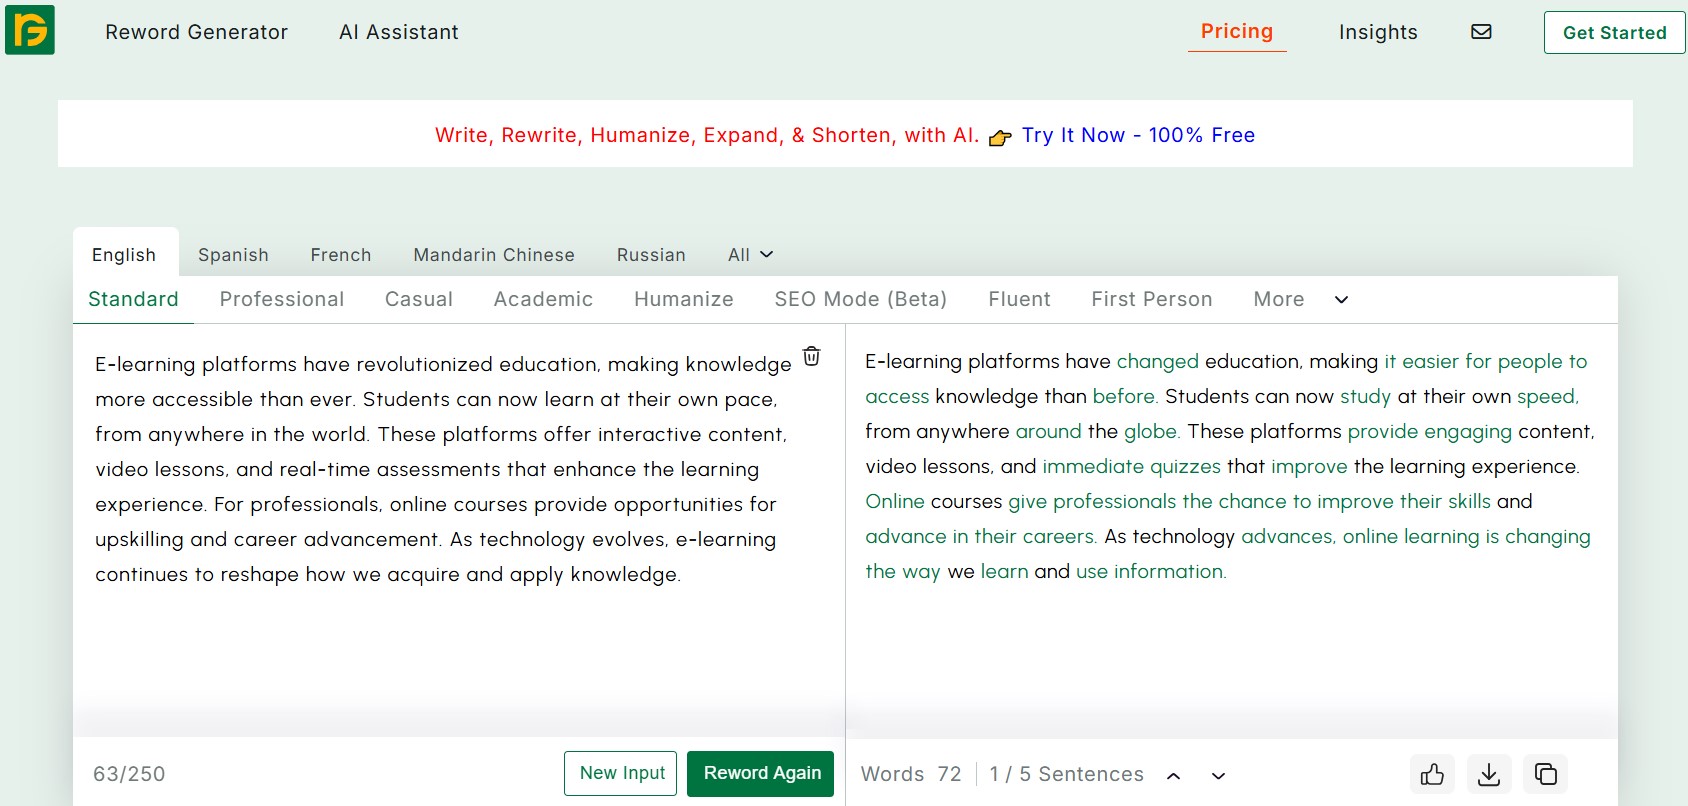Select the Humanize mode tab

point(683,299)
